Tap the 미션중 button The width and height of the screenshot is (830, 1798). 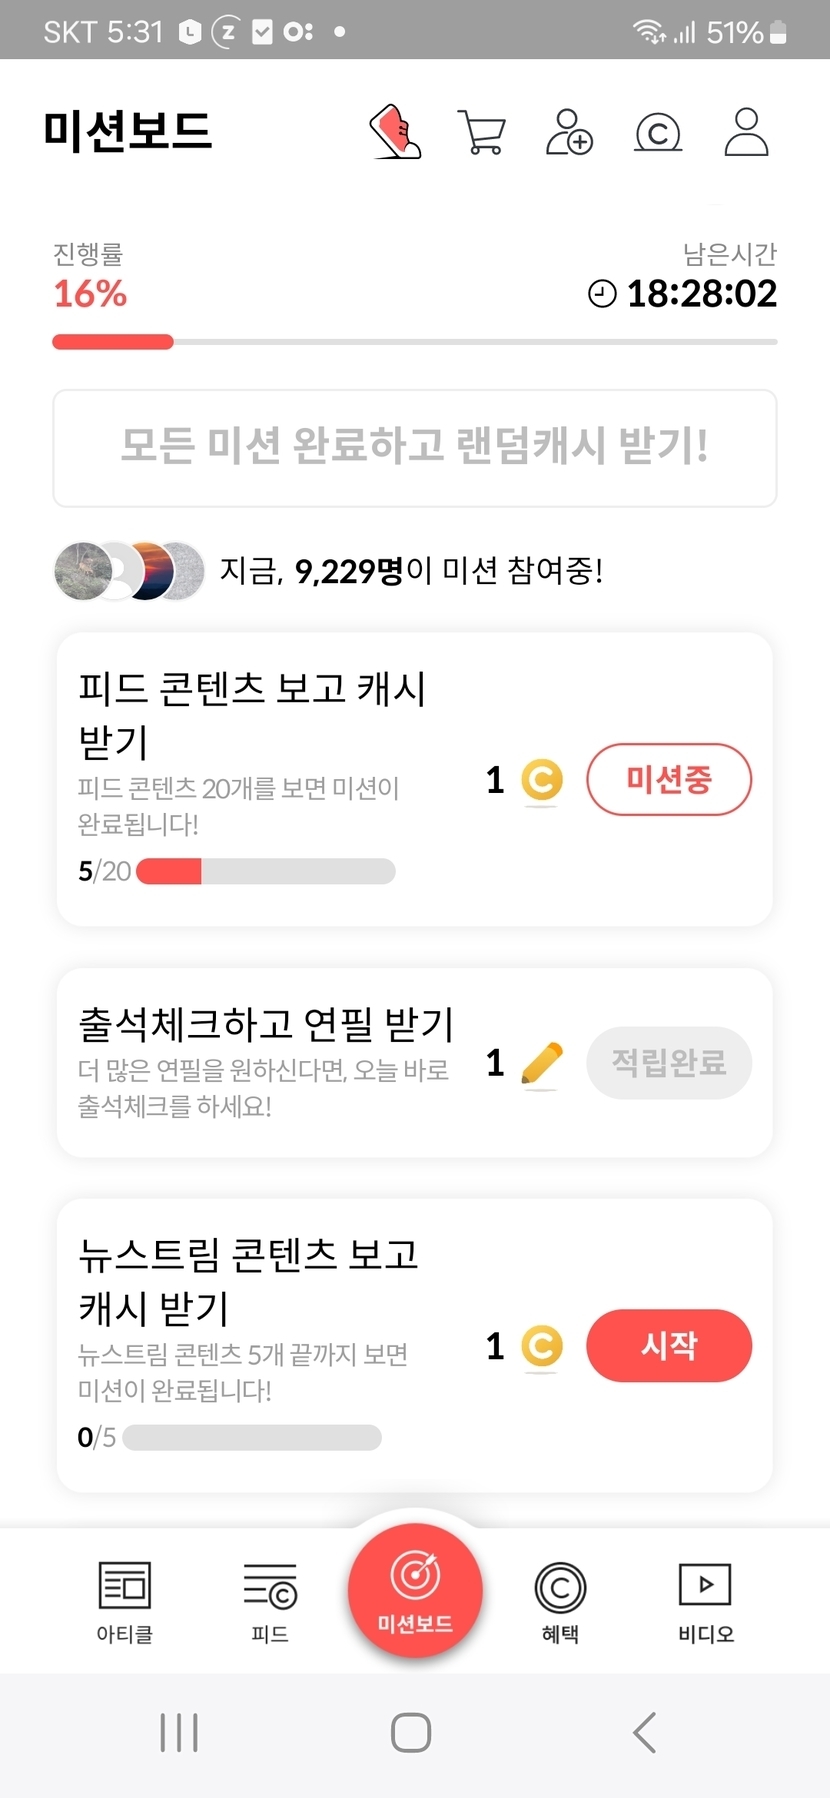tap(669, 780)
